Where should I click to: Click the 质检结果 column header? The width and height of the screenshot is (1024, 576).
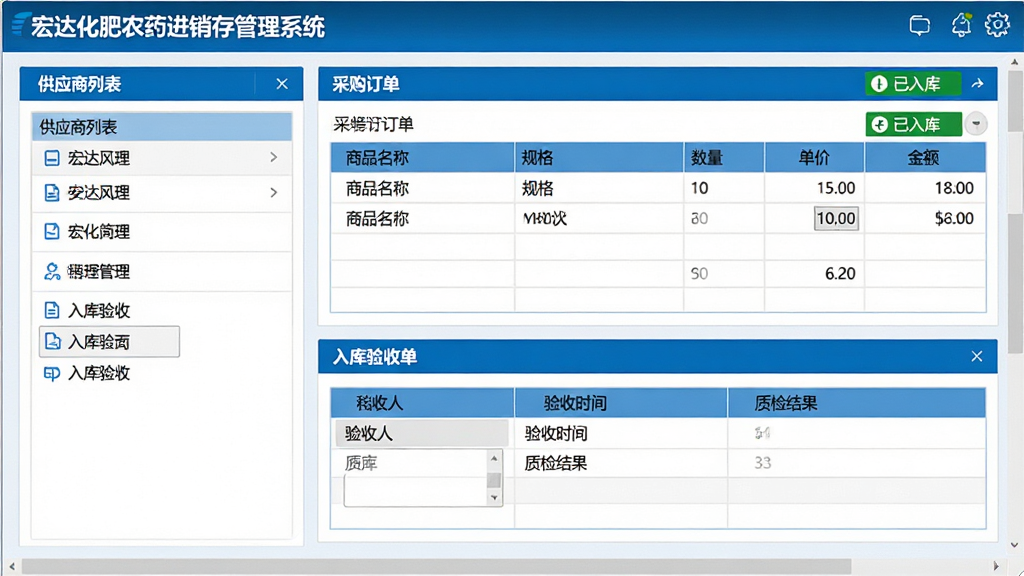(x=857, y=403)
